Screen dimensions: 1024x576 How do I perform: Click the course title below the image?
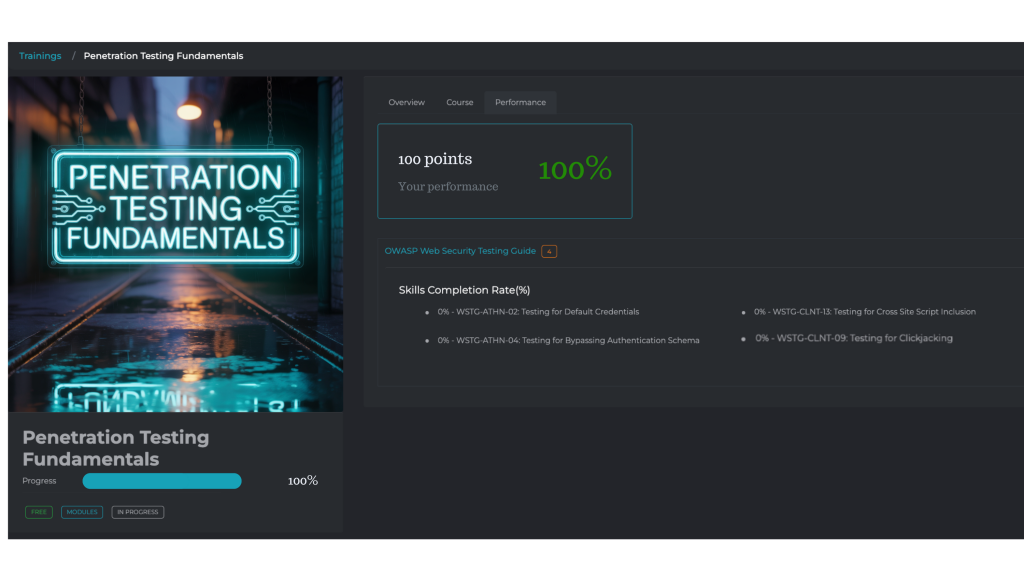point(116,448)
